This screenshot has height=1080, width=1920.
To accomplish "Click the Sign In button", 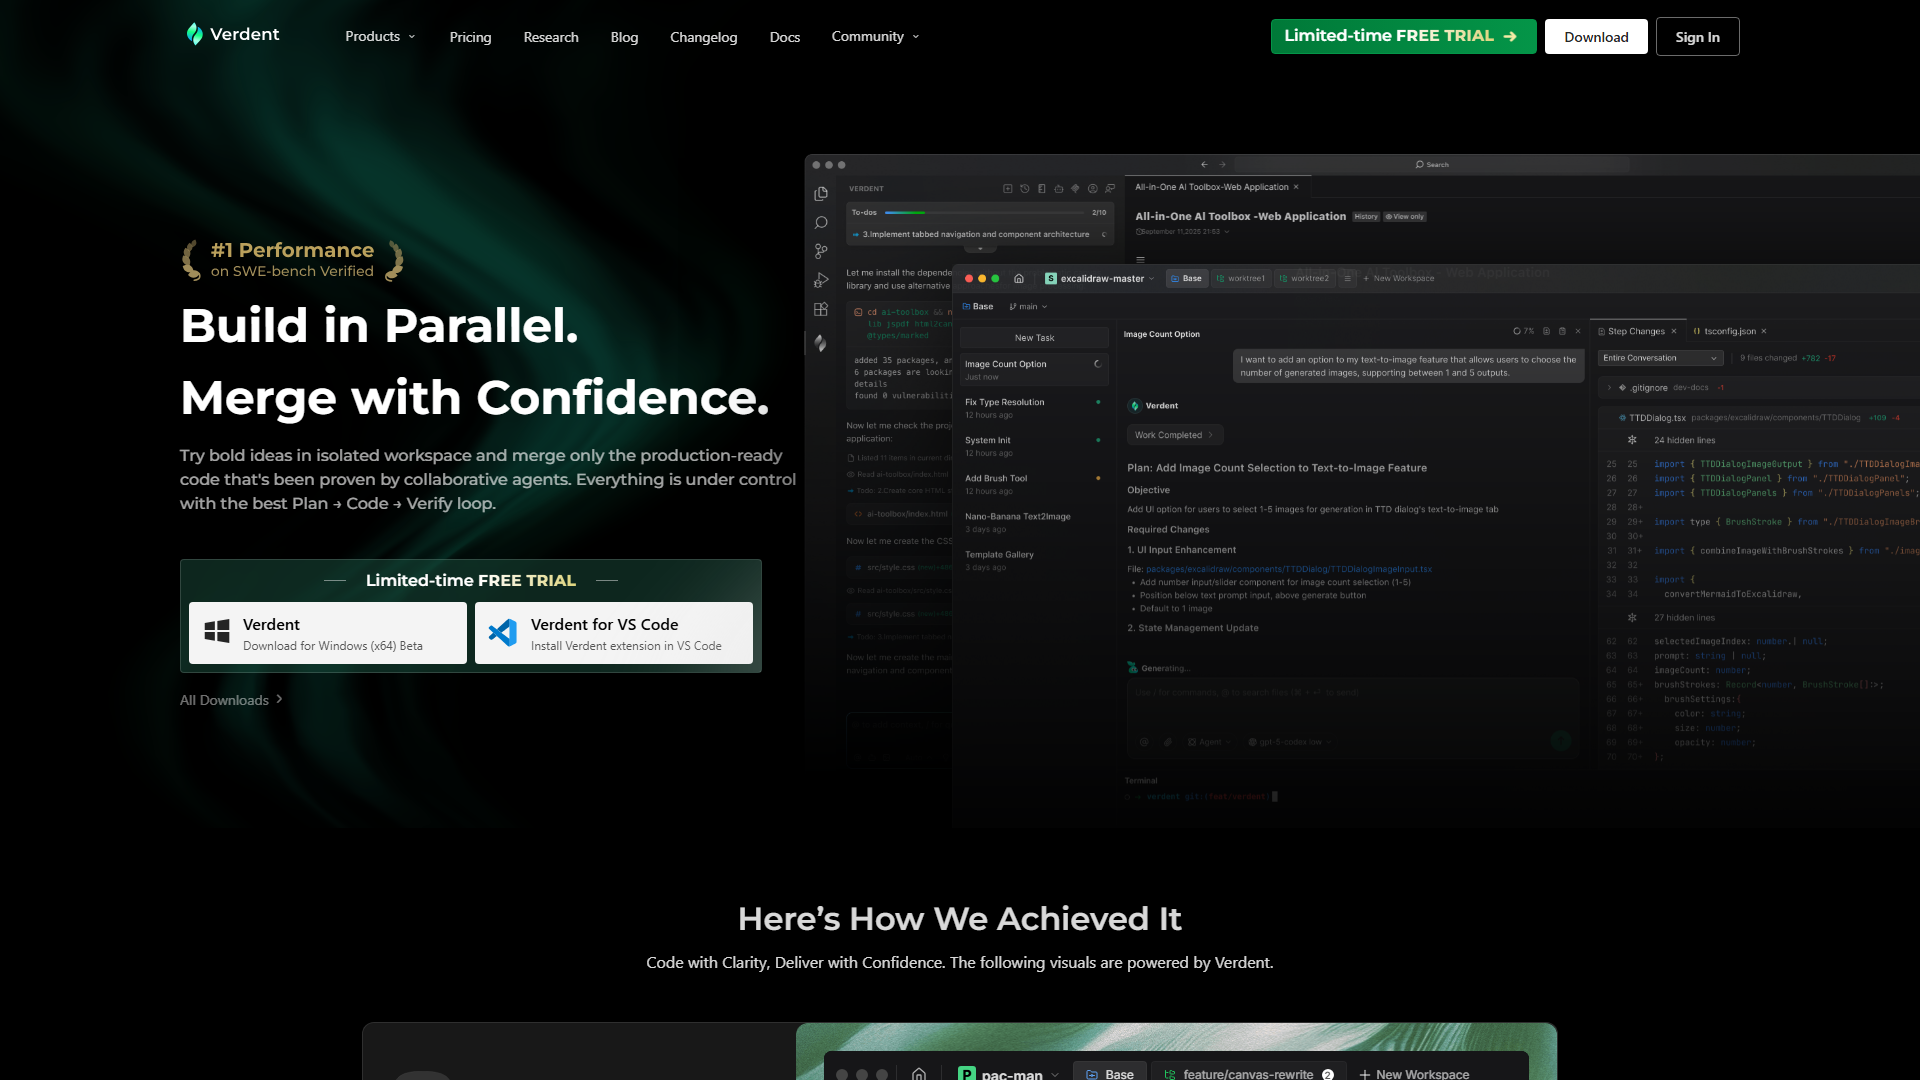I will coord(1697,37).
